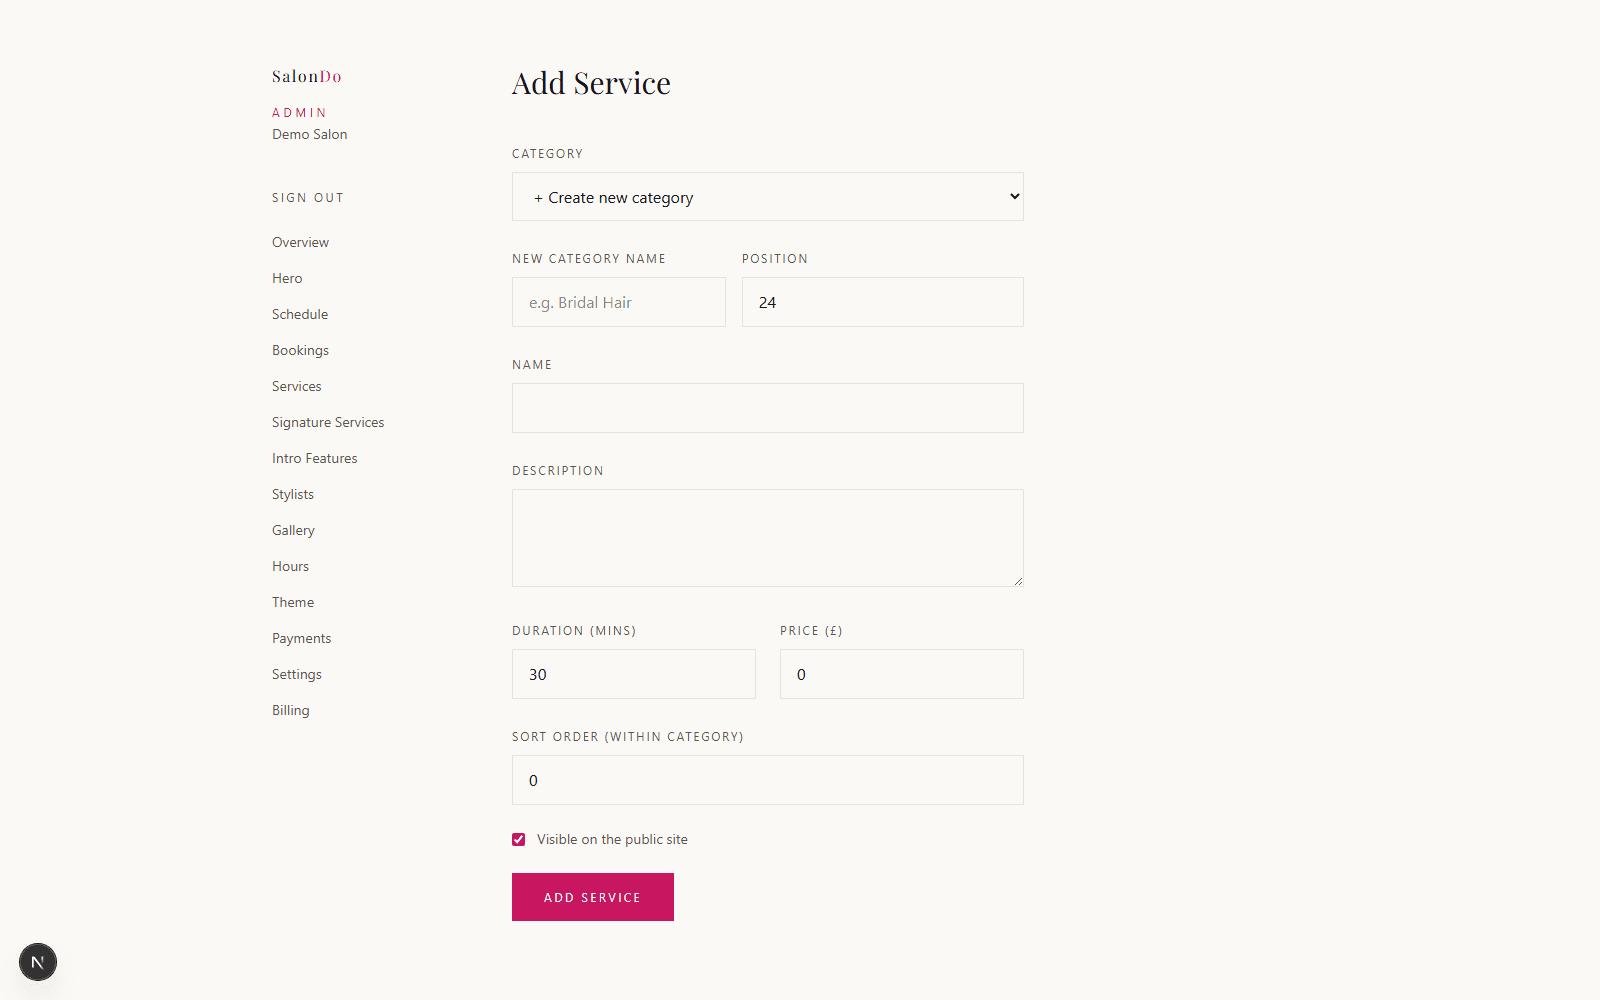Navigate to Gallery
This screenshot has width=1600, height=1000.
click(x=293, y=530)
